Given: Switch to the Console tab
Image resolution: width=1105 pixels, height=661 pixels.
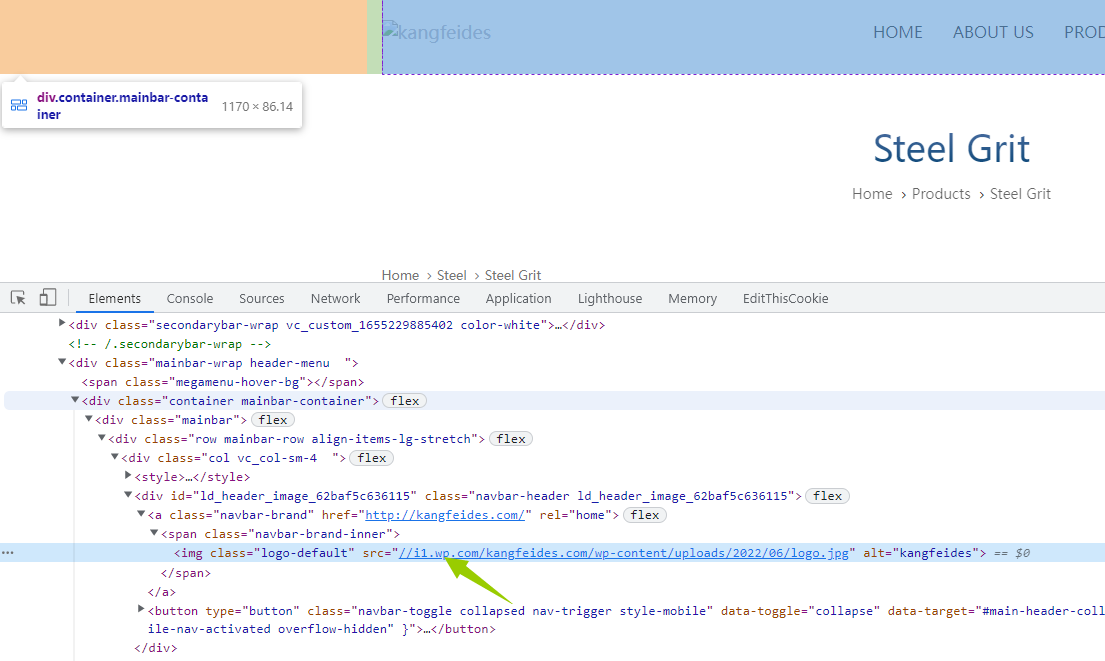Looking at the screenshot, I should [x=190, y=299].
